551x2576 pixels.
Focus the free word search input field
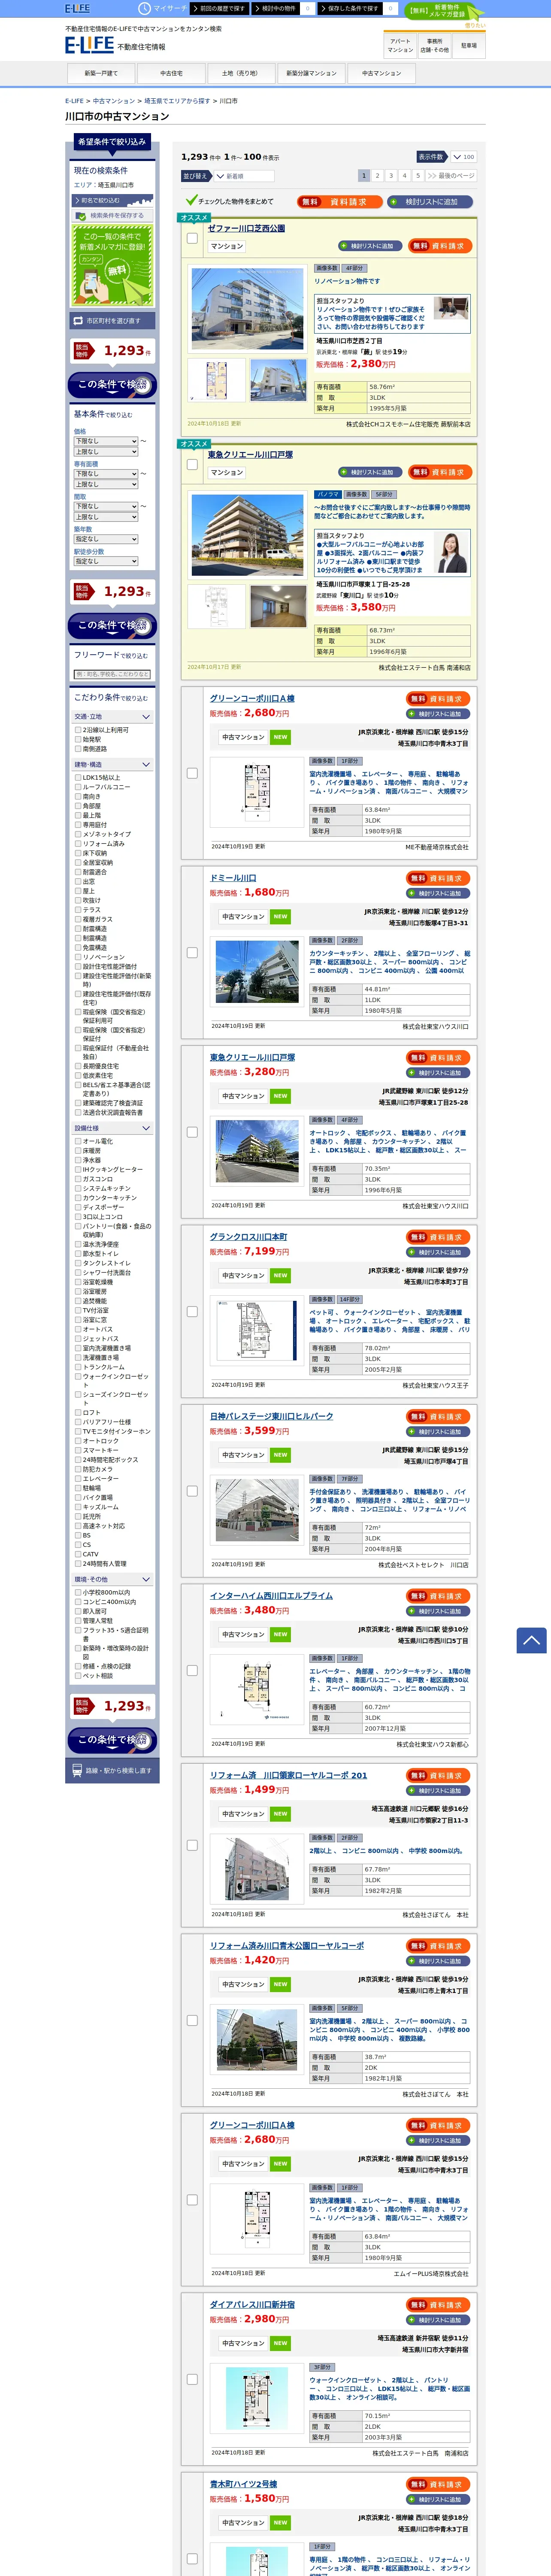(112, 674)
